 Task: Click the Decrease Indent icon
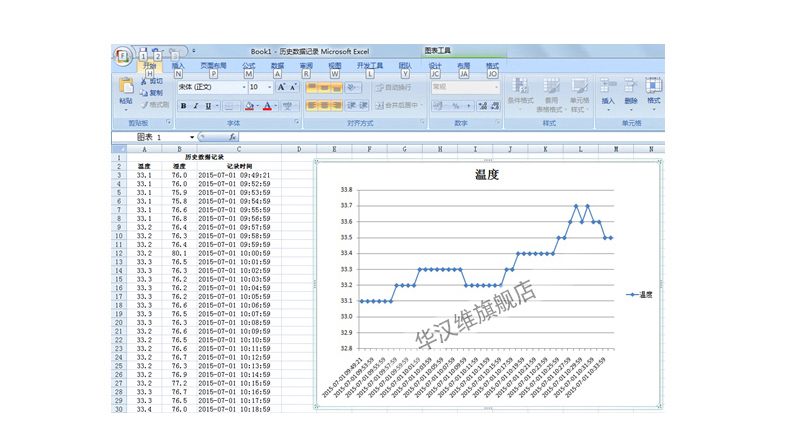(x=352, y=105)
